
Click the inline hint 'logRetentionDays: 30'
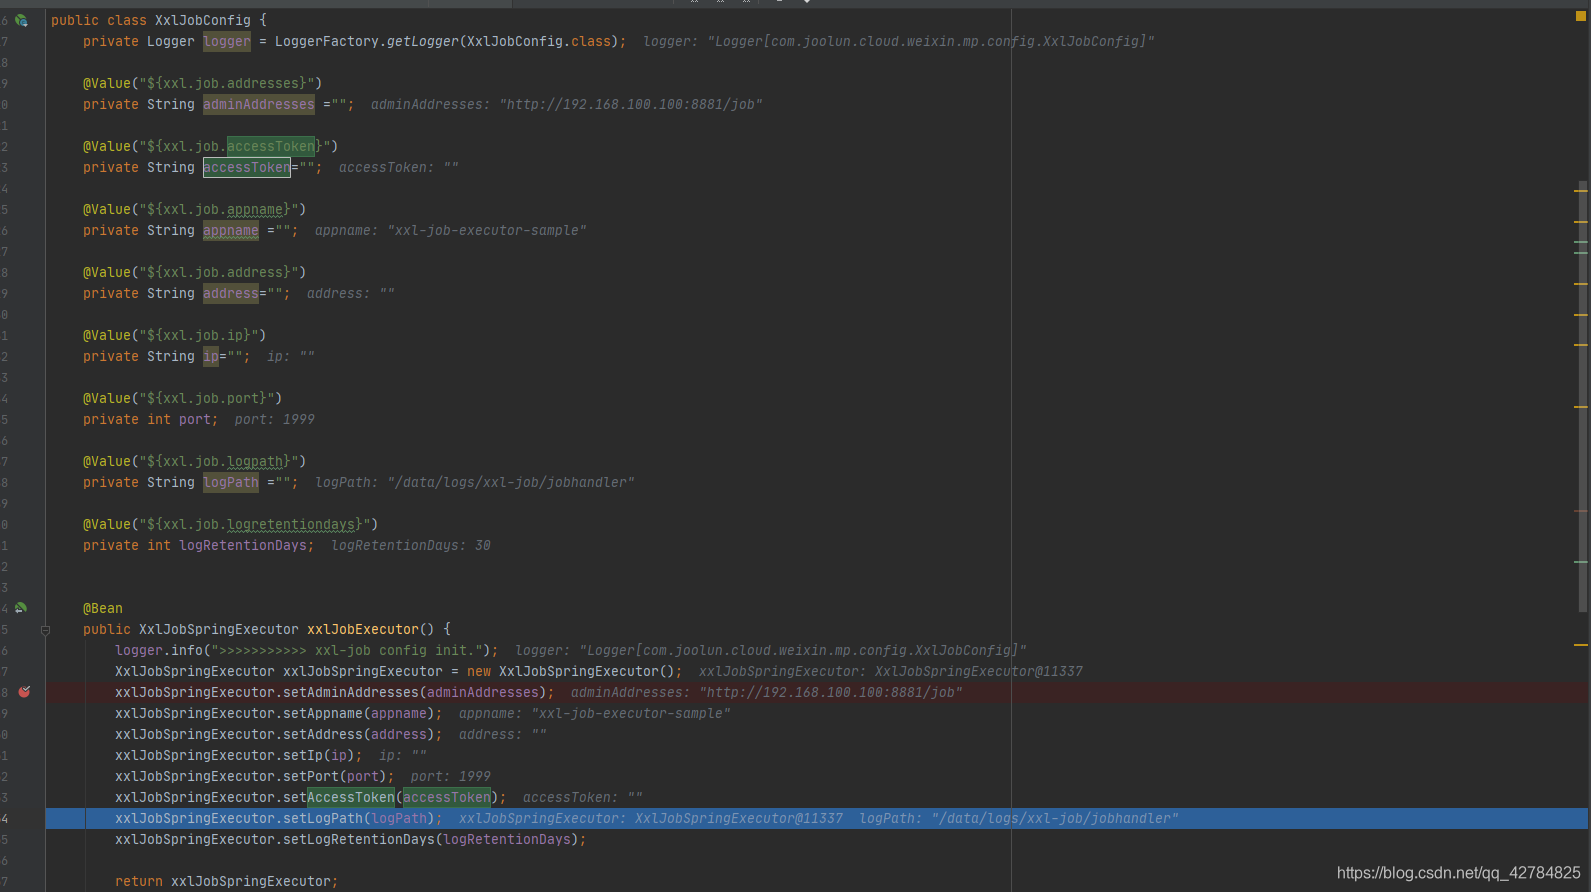pyautogui.click(x=411, y=545)
